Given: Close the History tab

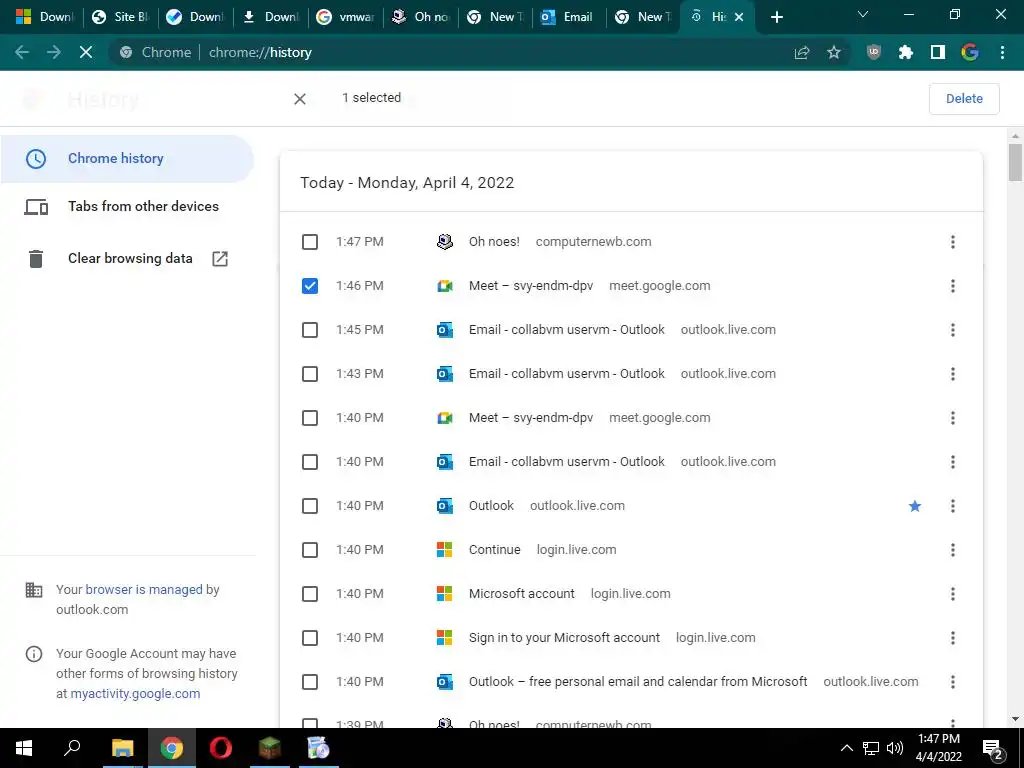Looking at the screenshot, I should point(739,17).
